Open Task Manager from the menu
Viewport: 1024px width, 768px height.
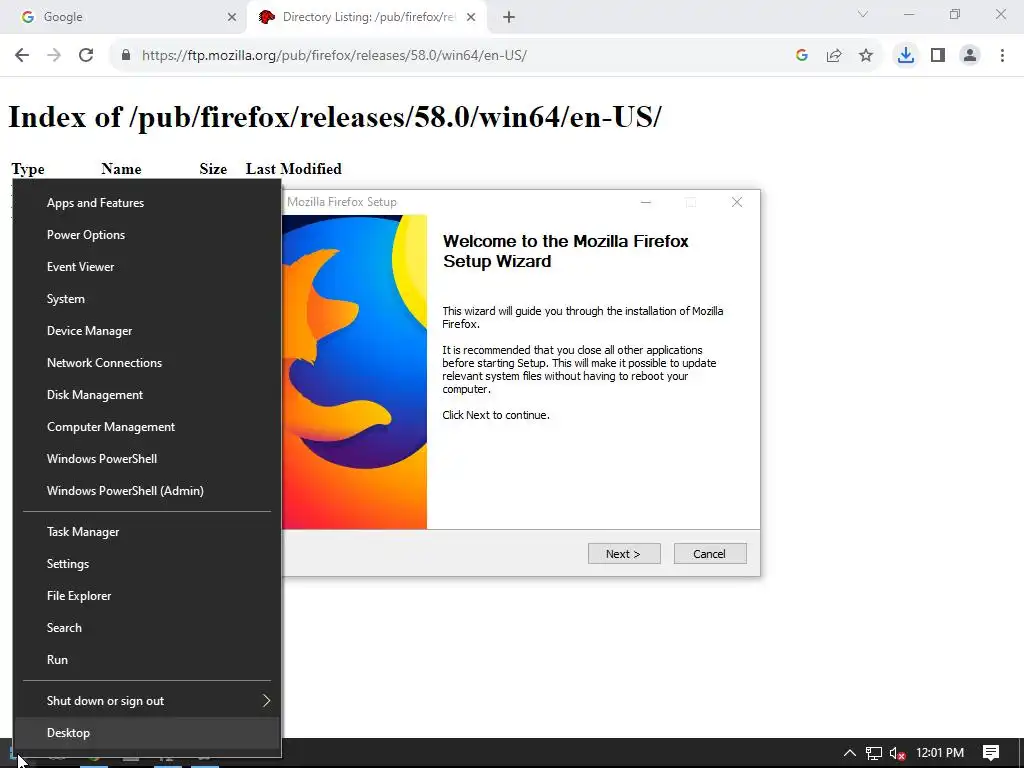[x=148, y=532]
